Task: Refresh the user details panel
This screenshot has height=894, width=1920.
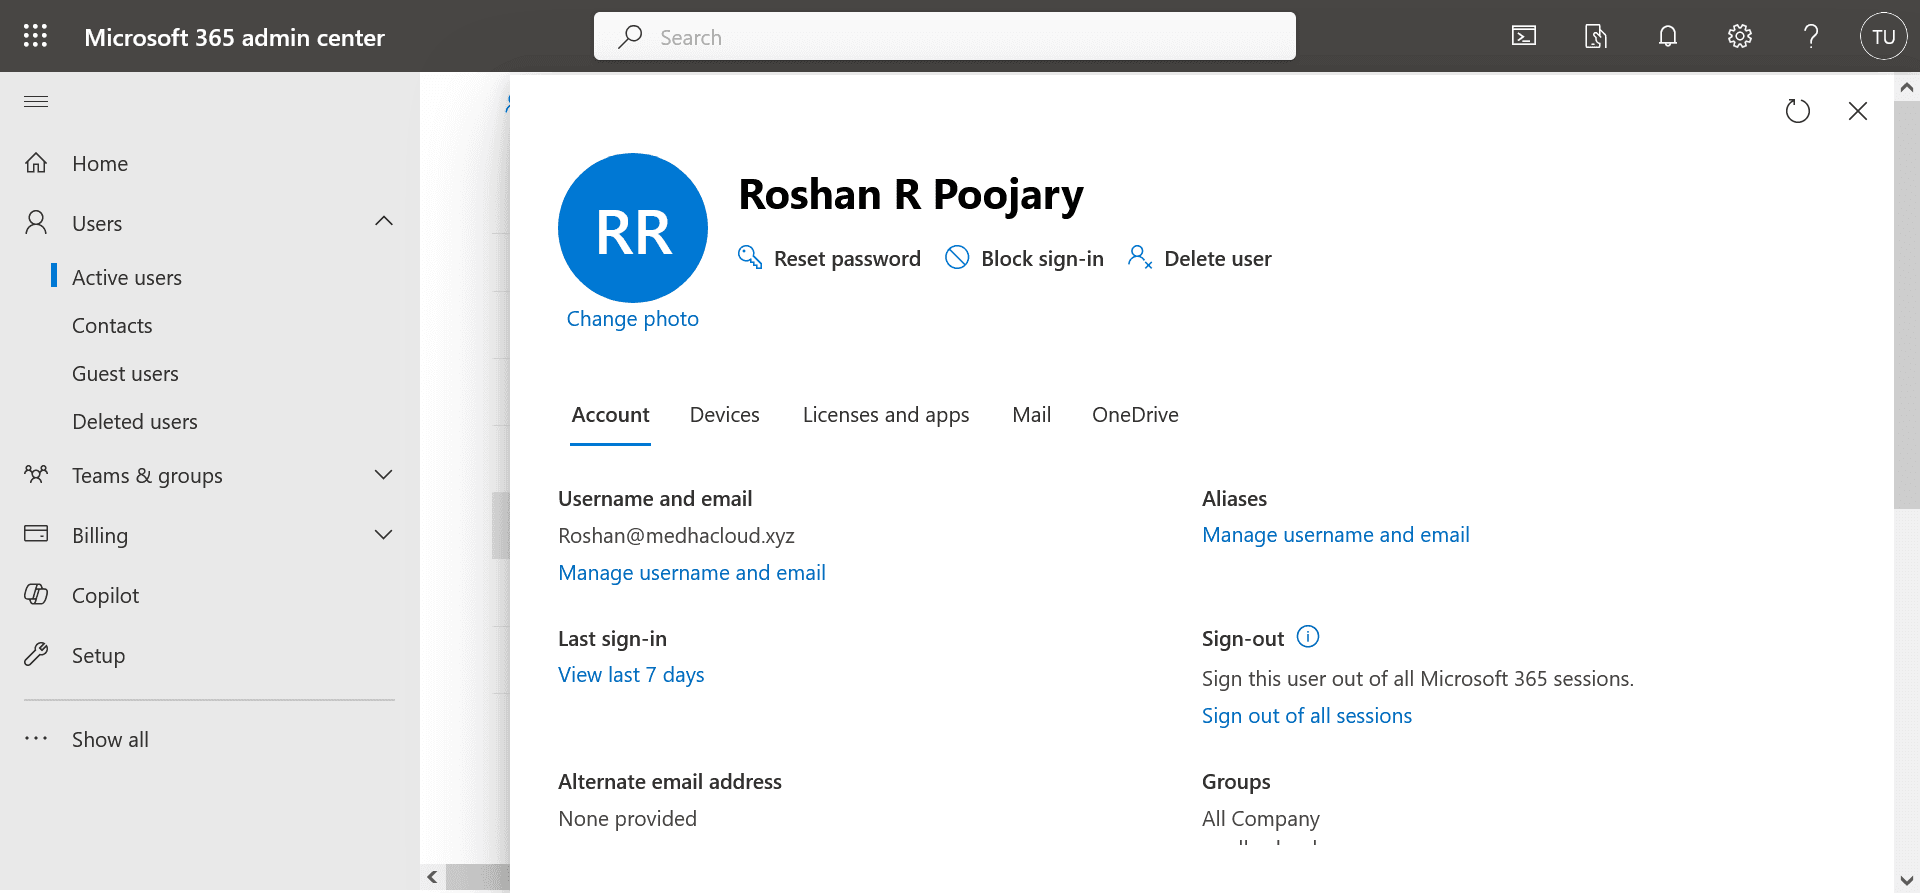Action: (x=1797, y=111)
